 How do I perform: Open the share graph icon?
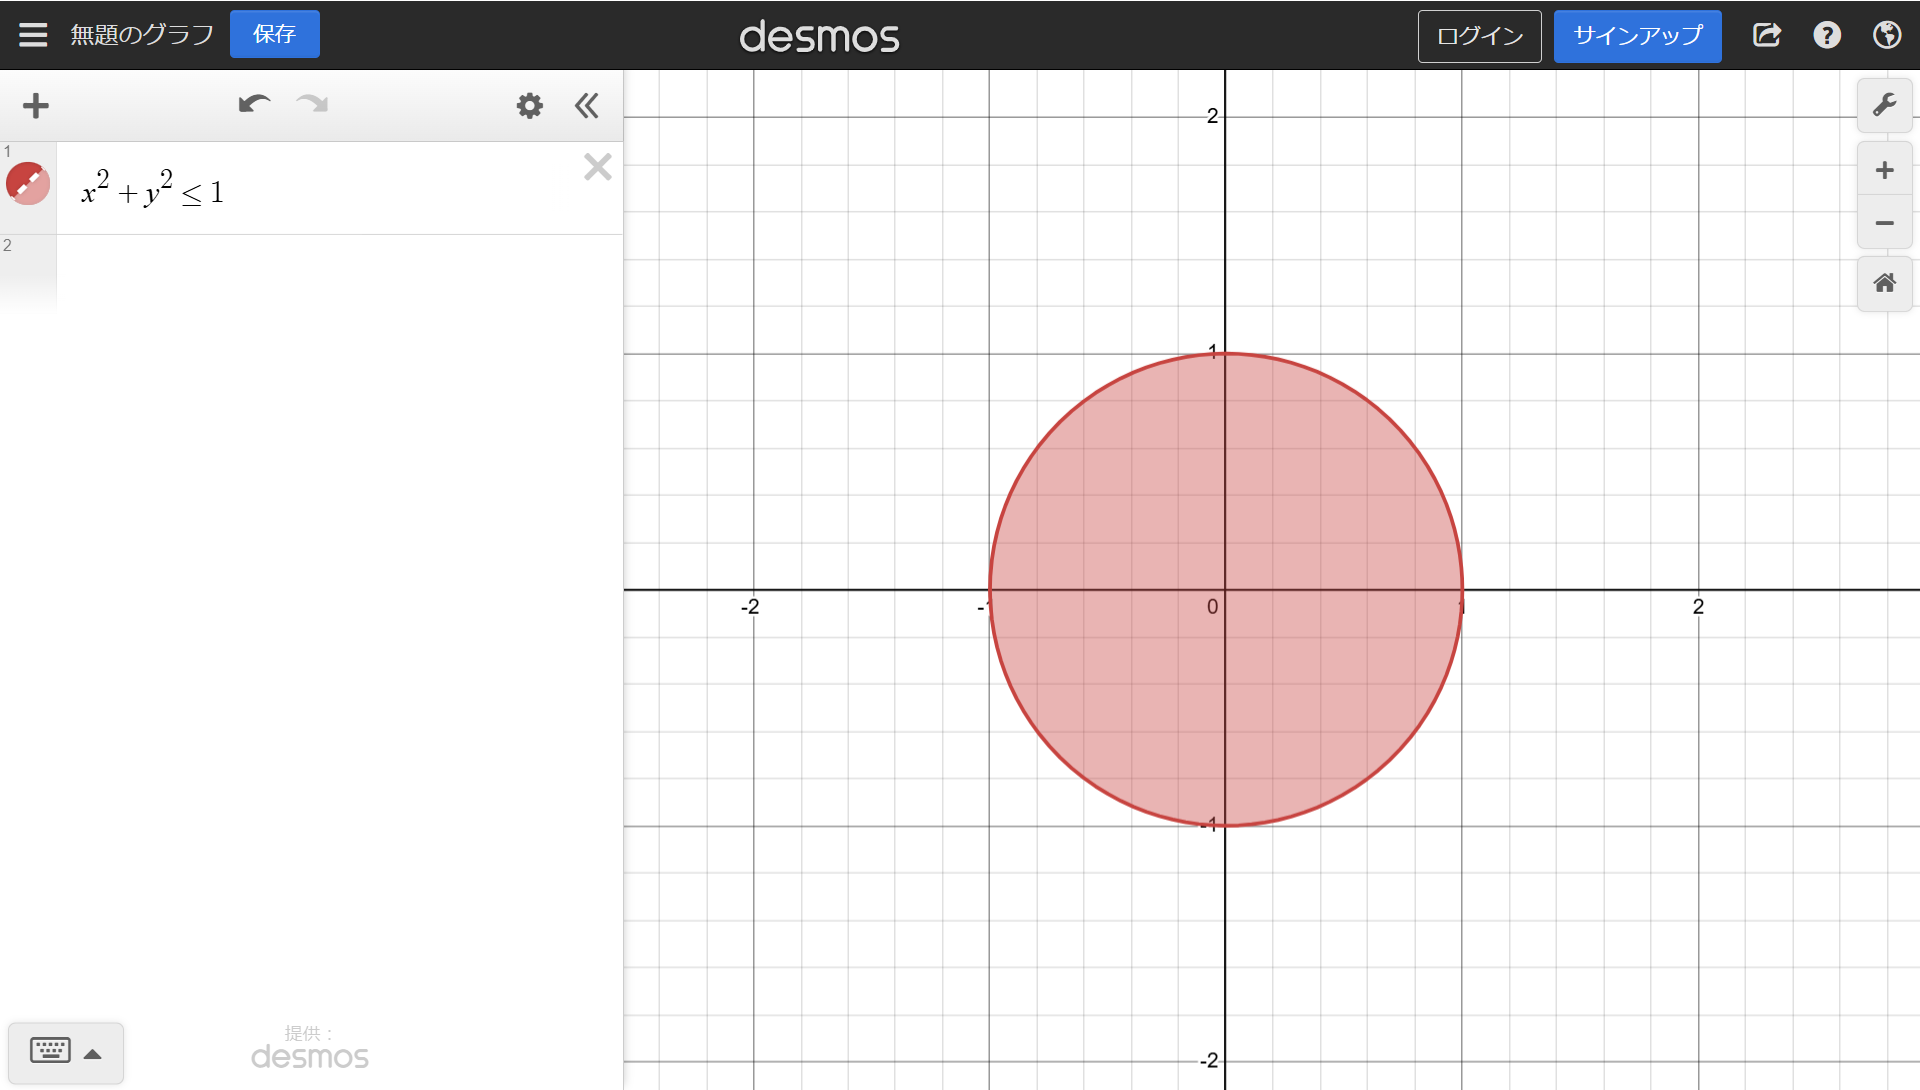tap(1767, 35)
